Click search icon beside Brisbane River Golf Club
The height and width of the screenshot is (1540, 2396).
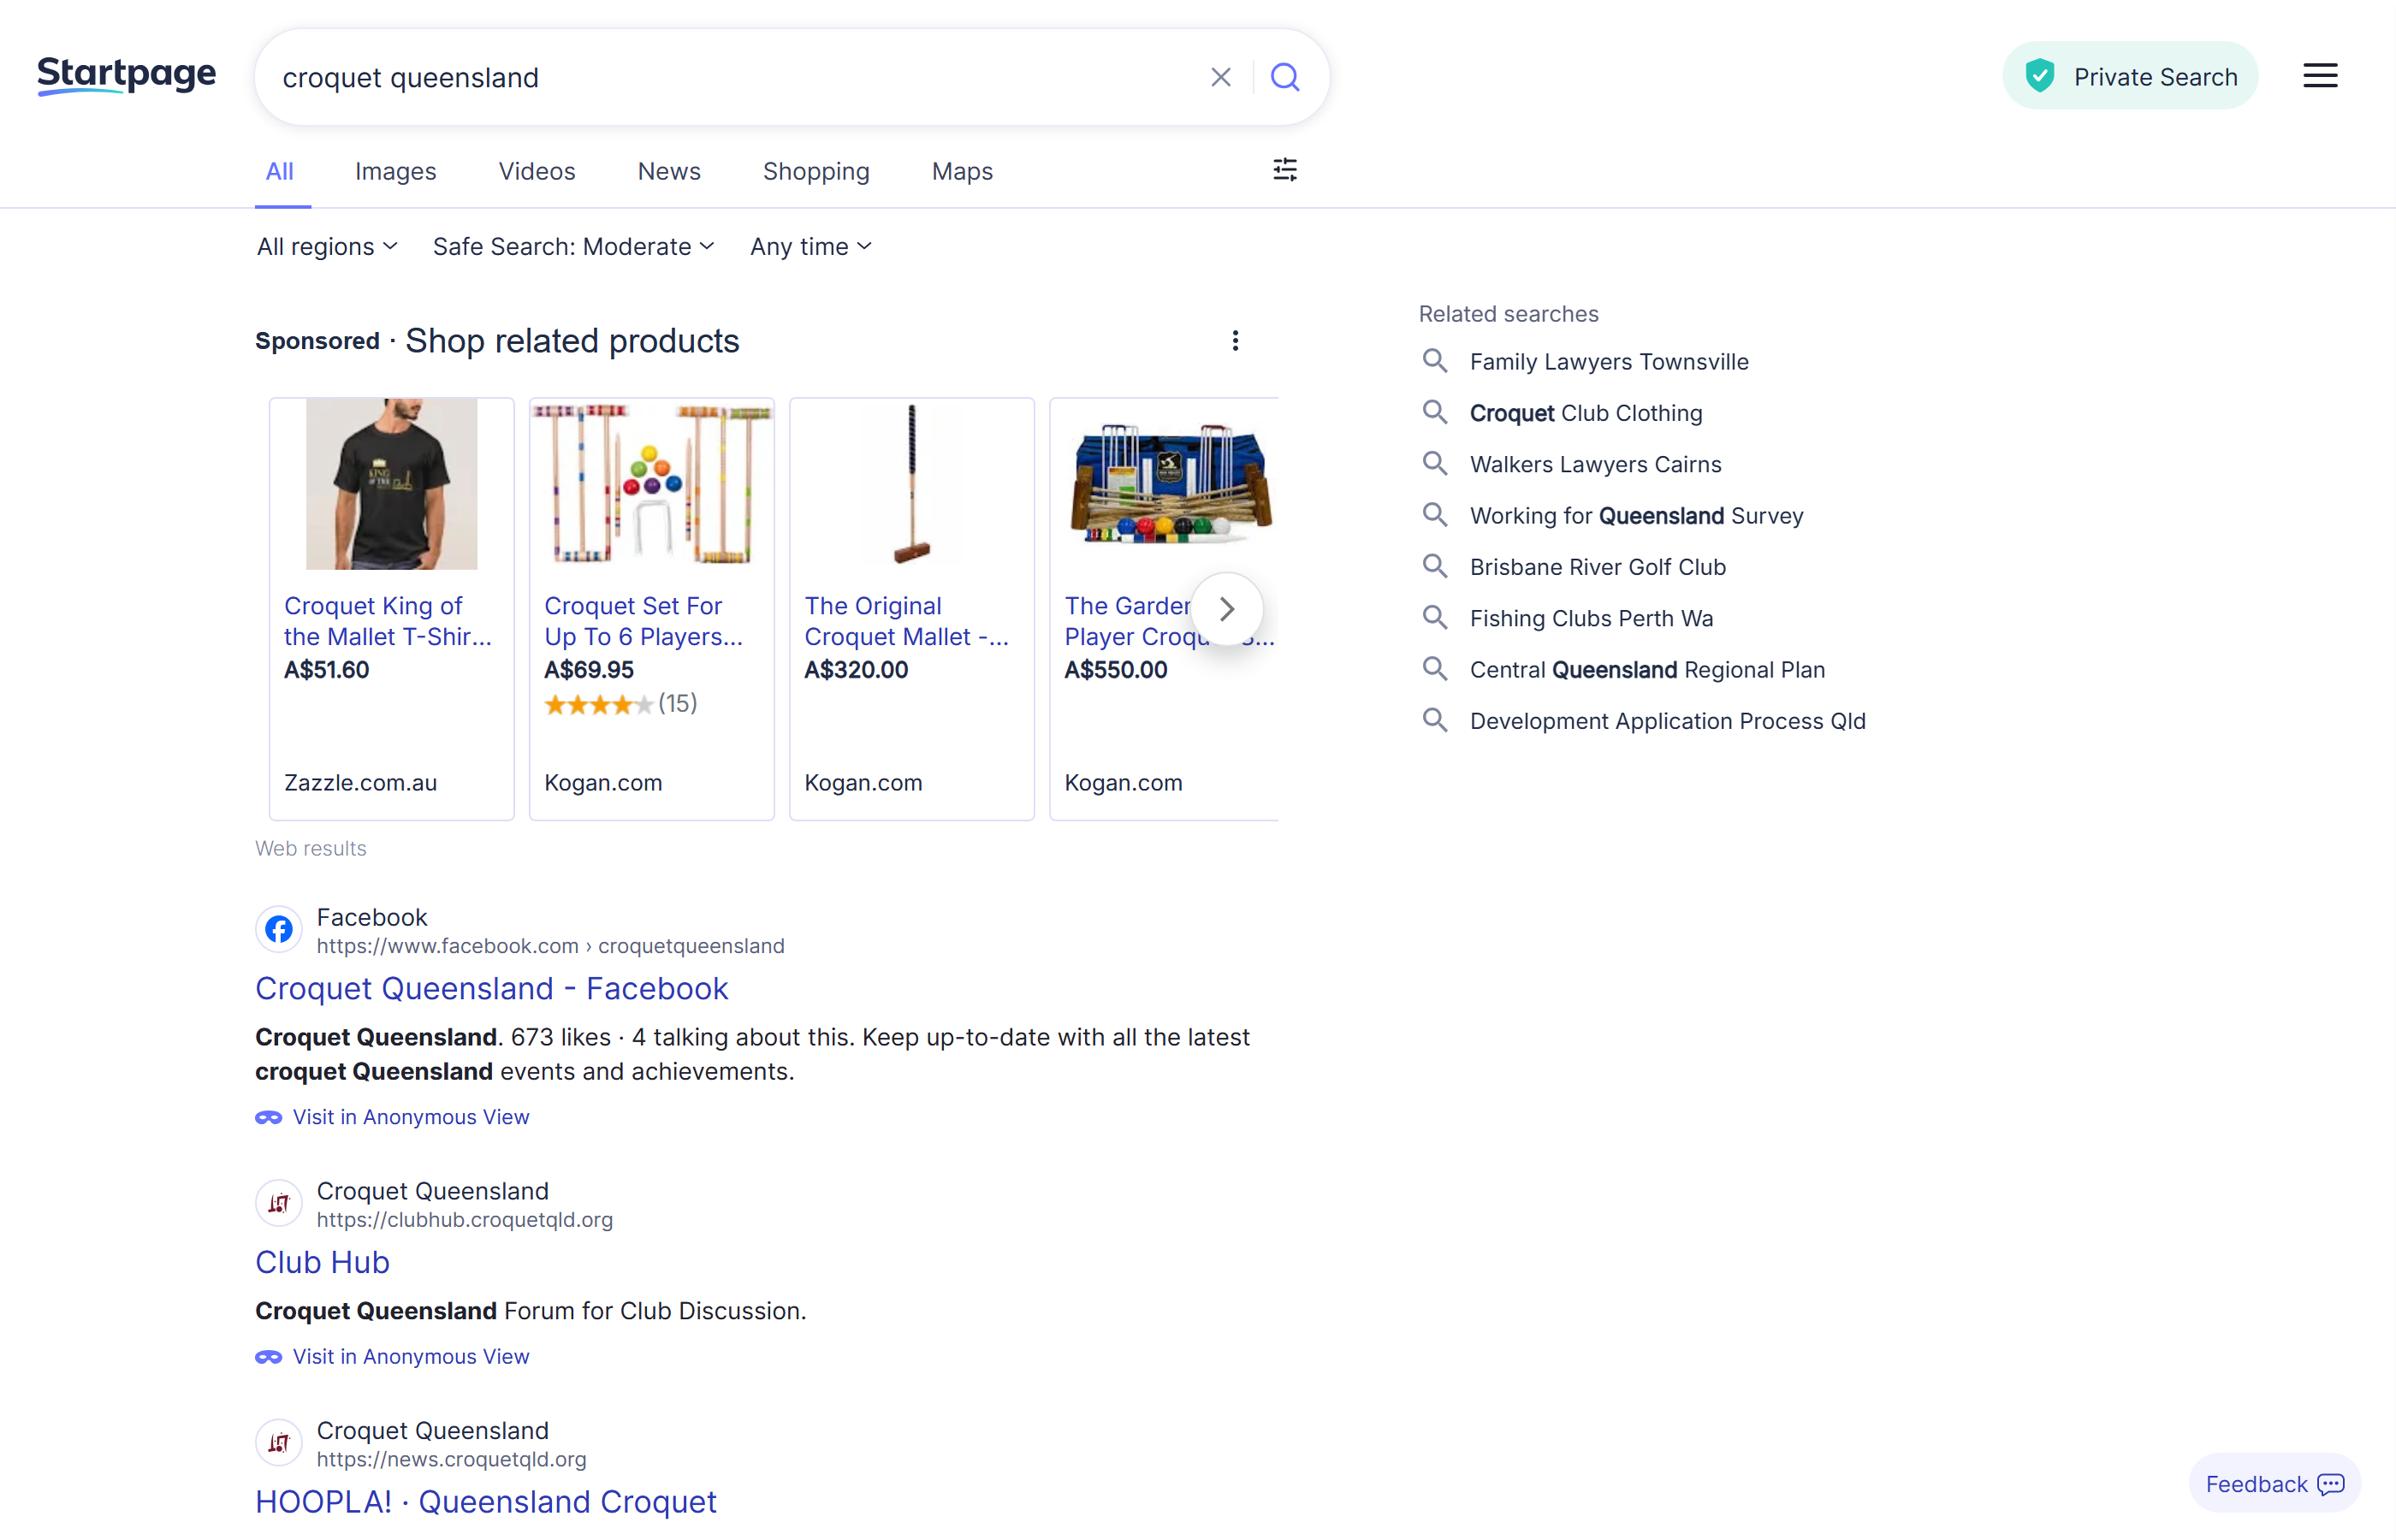click(x=1435, y=566)
